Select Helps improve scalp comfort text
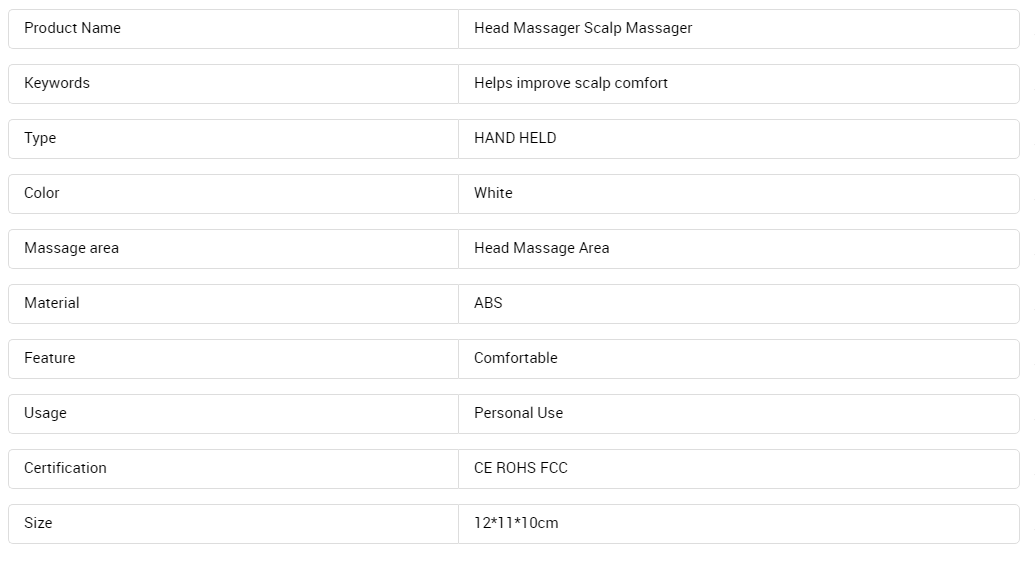Screen dimensions: 1035x562 (x=570, y=83)
